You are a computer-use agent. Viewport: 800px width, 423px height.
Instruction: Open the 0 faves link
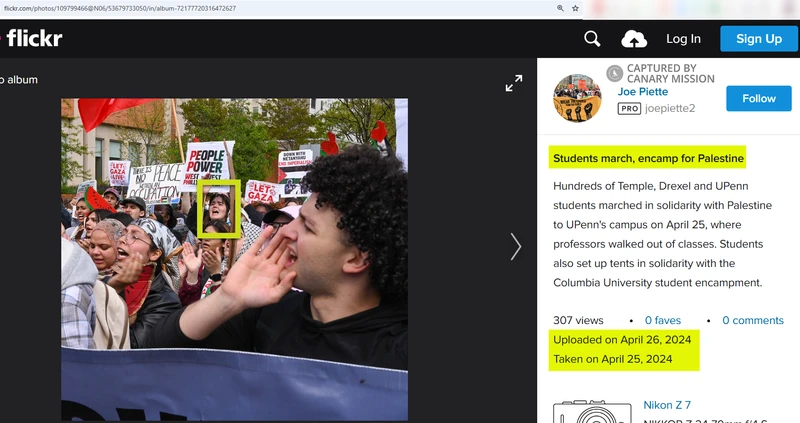pos(662,320)
